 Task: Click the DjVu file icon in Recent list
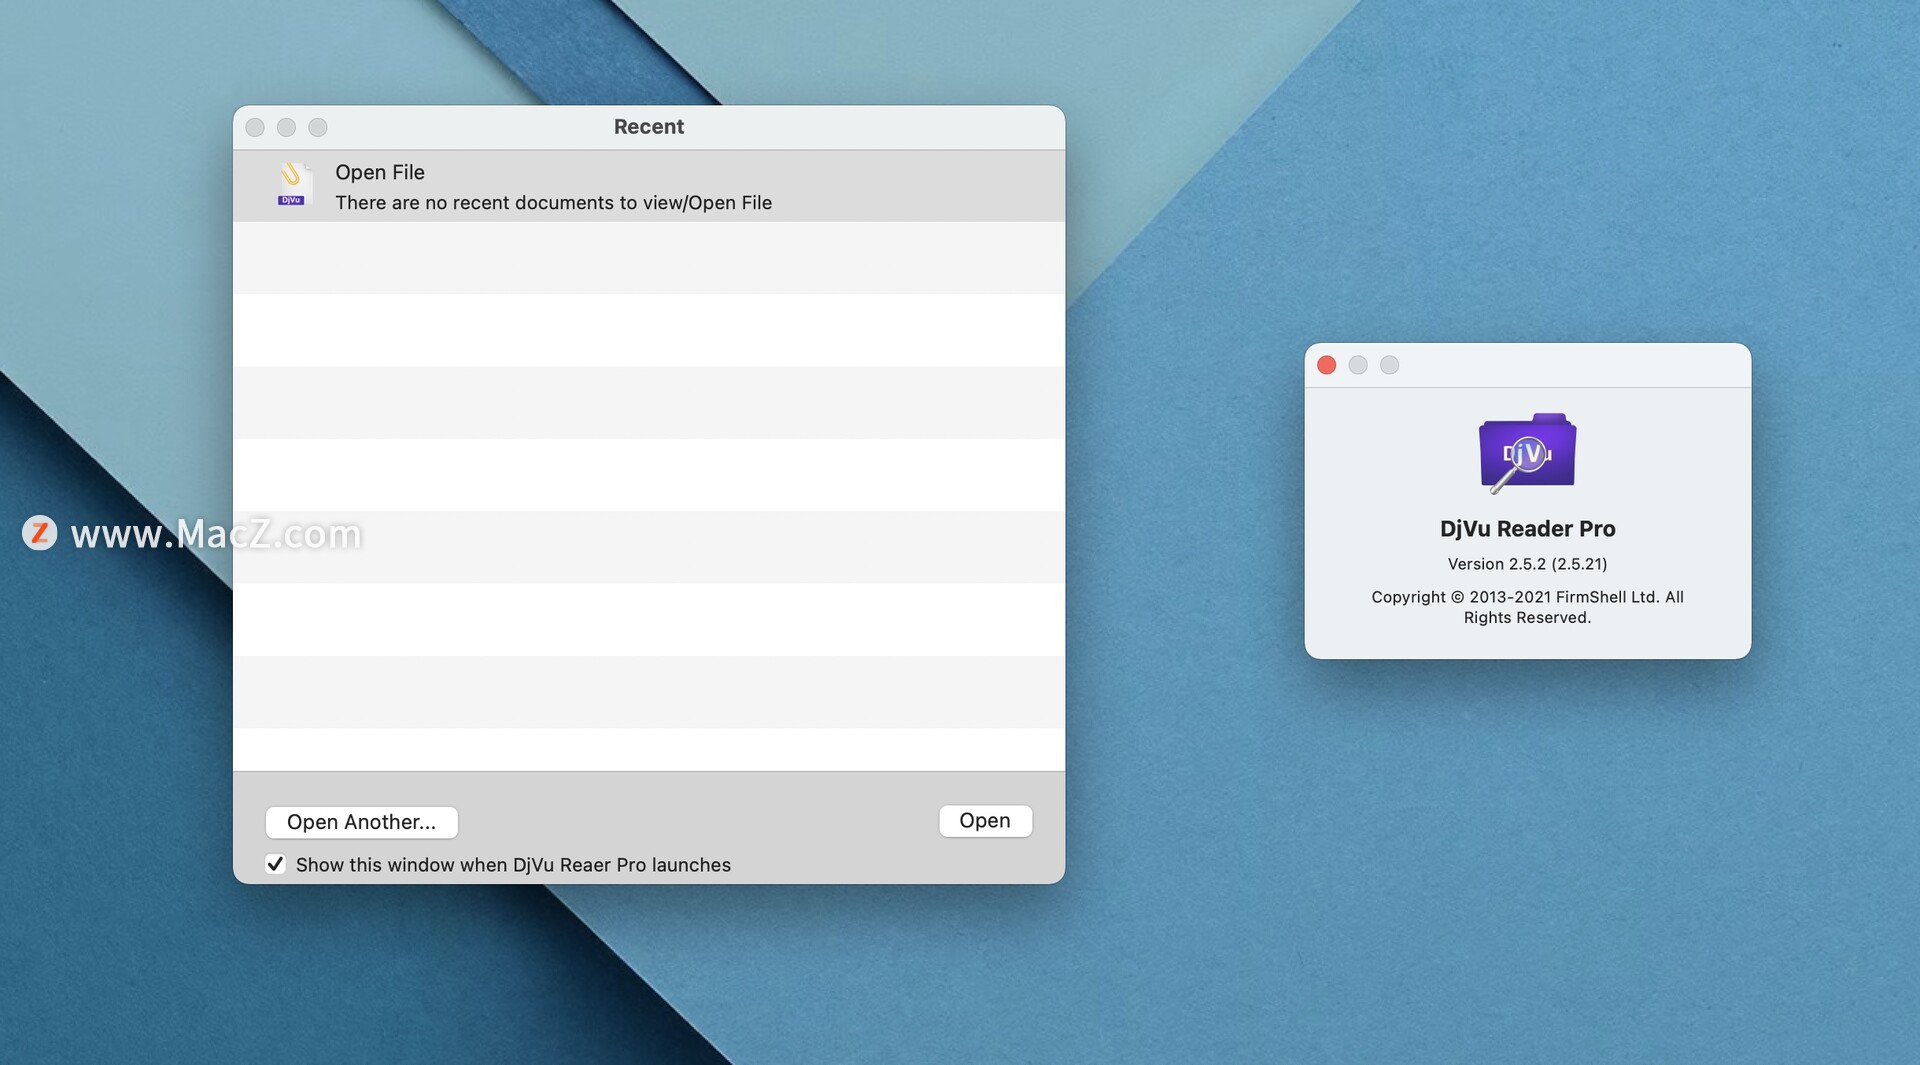292,186
